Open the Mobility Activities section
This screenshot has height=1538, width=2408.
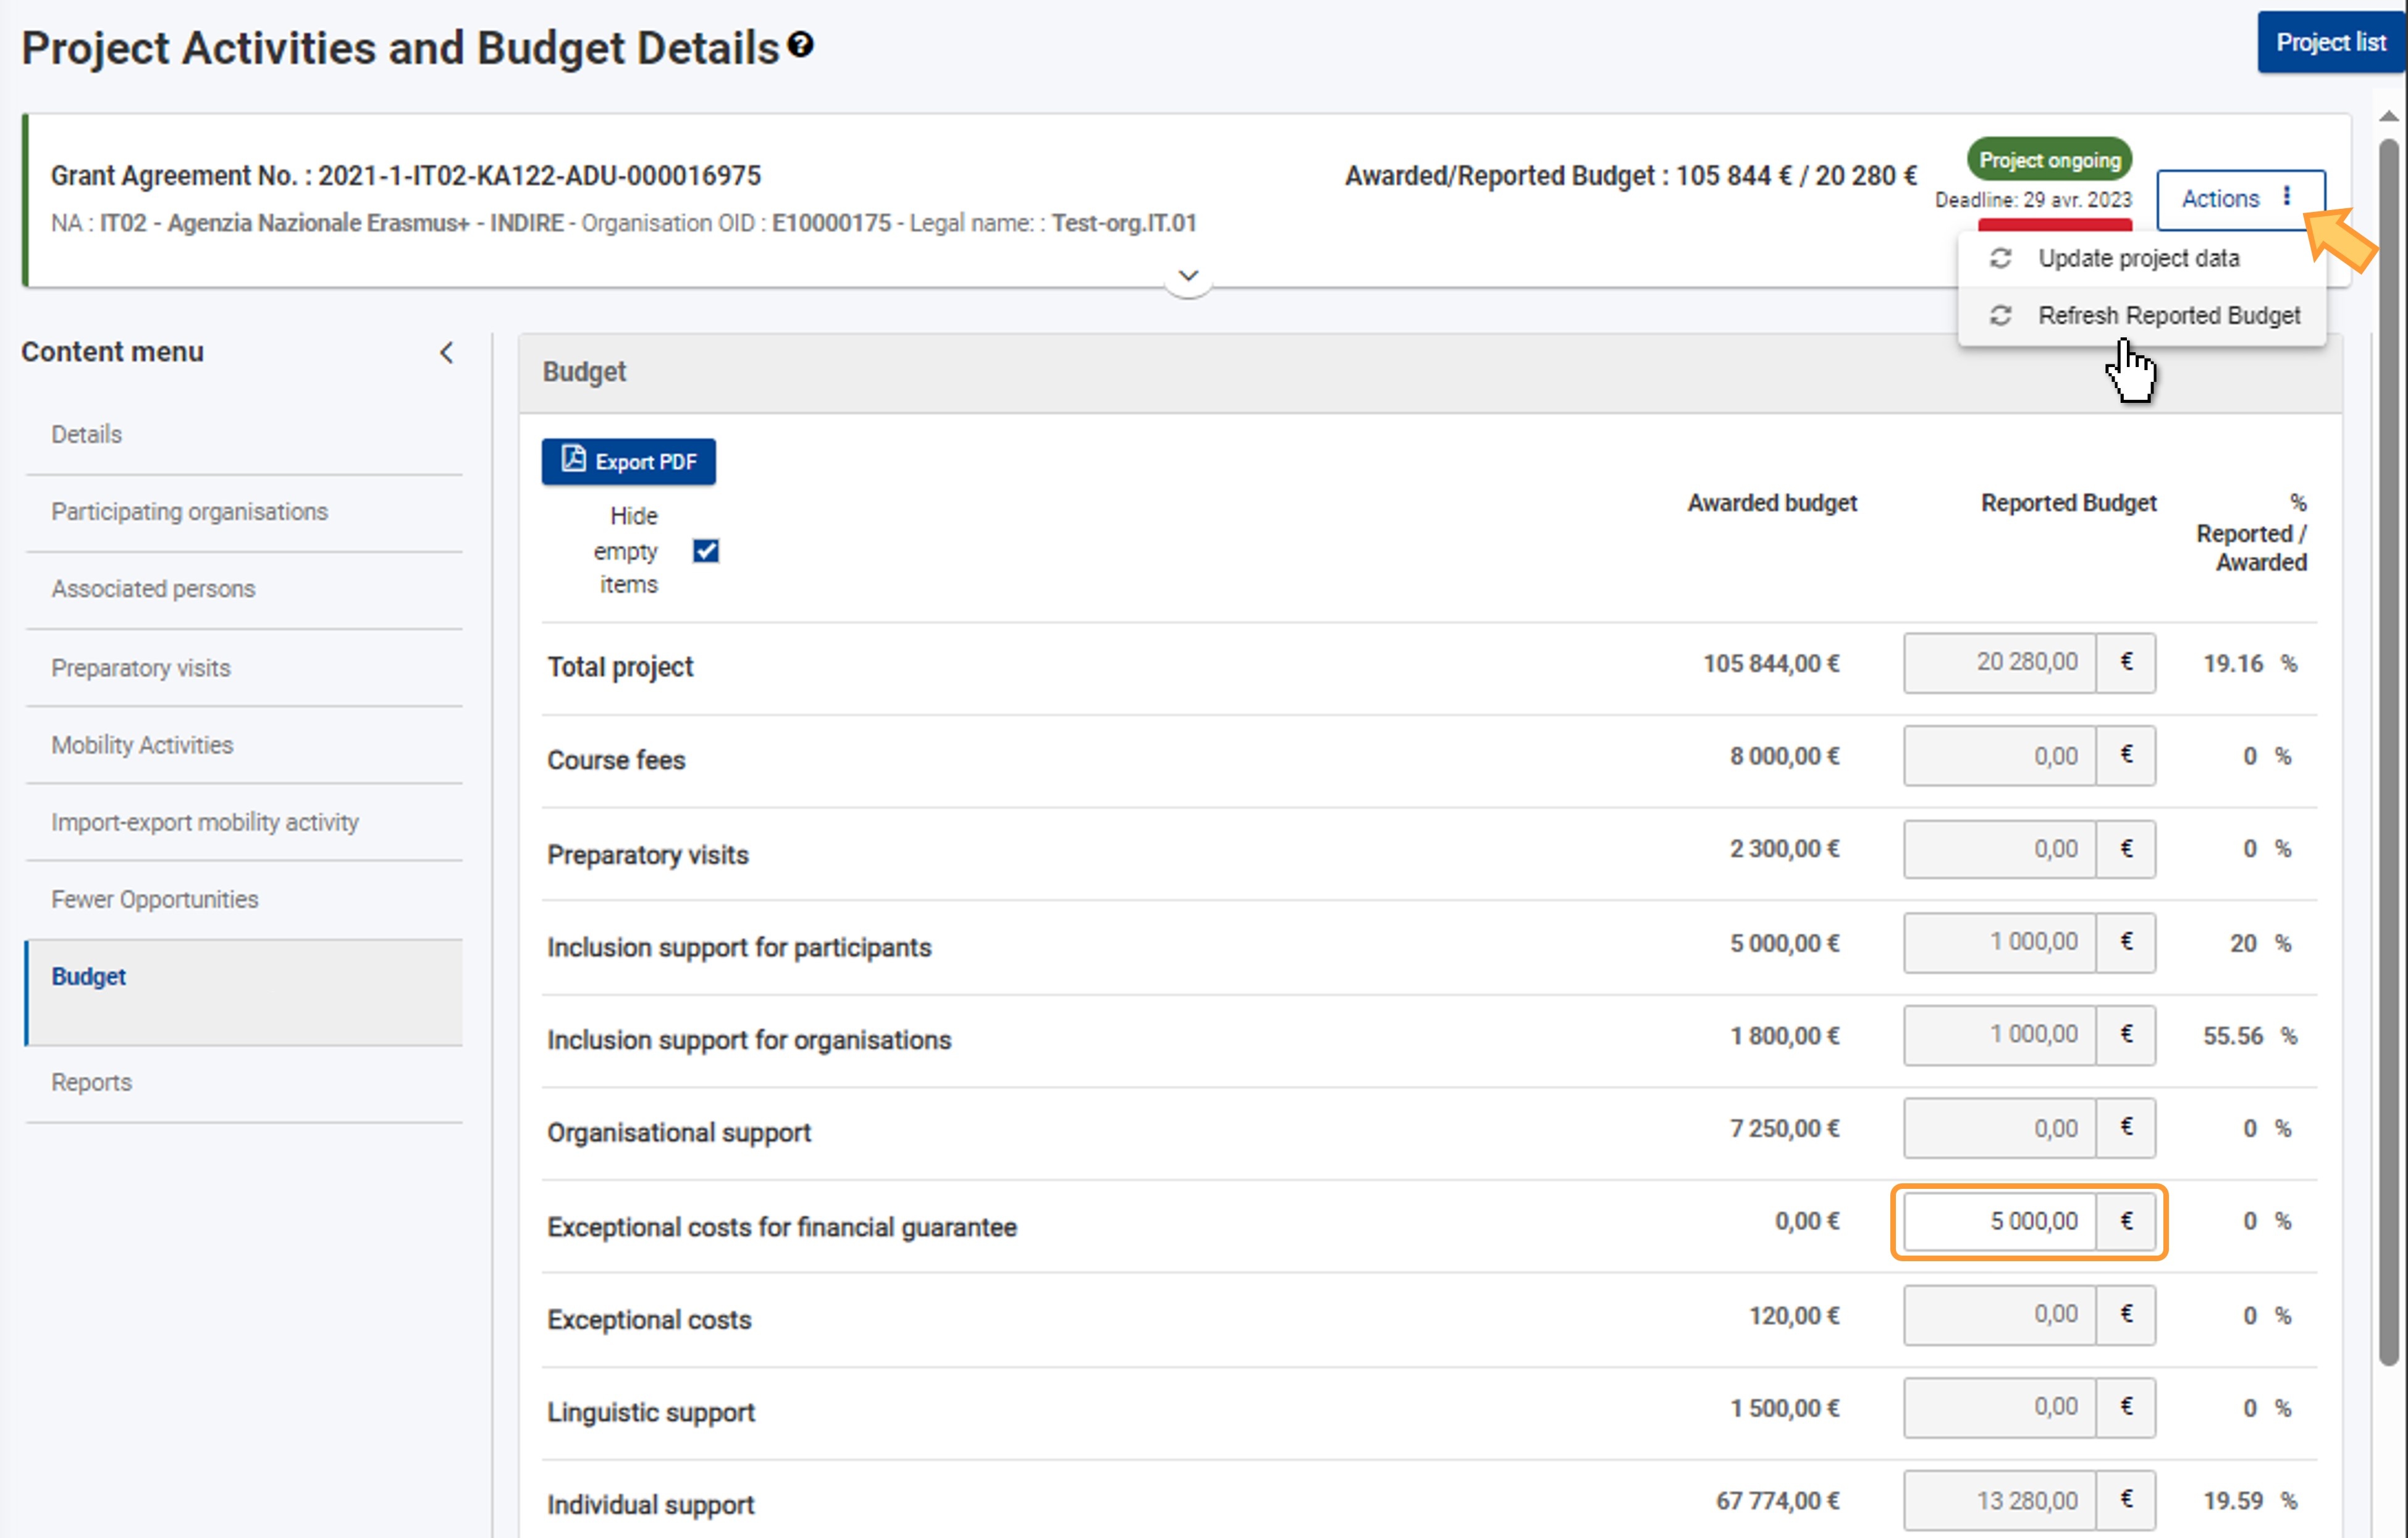click(142, 745)
